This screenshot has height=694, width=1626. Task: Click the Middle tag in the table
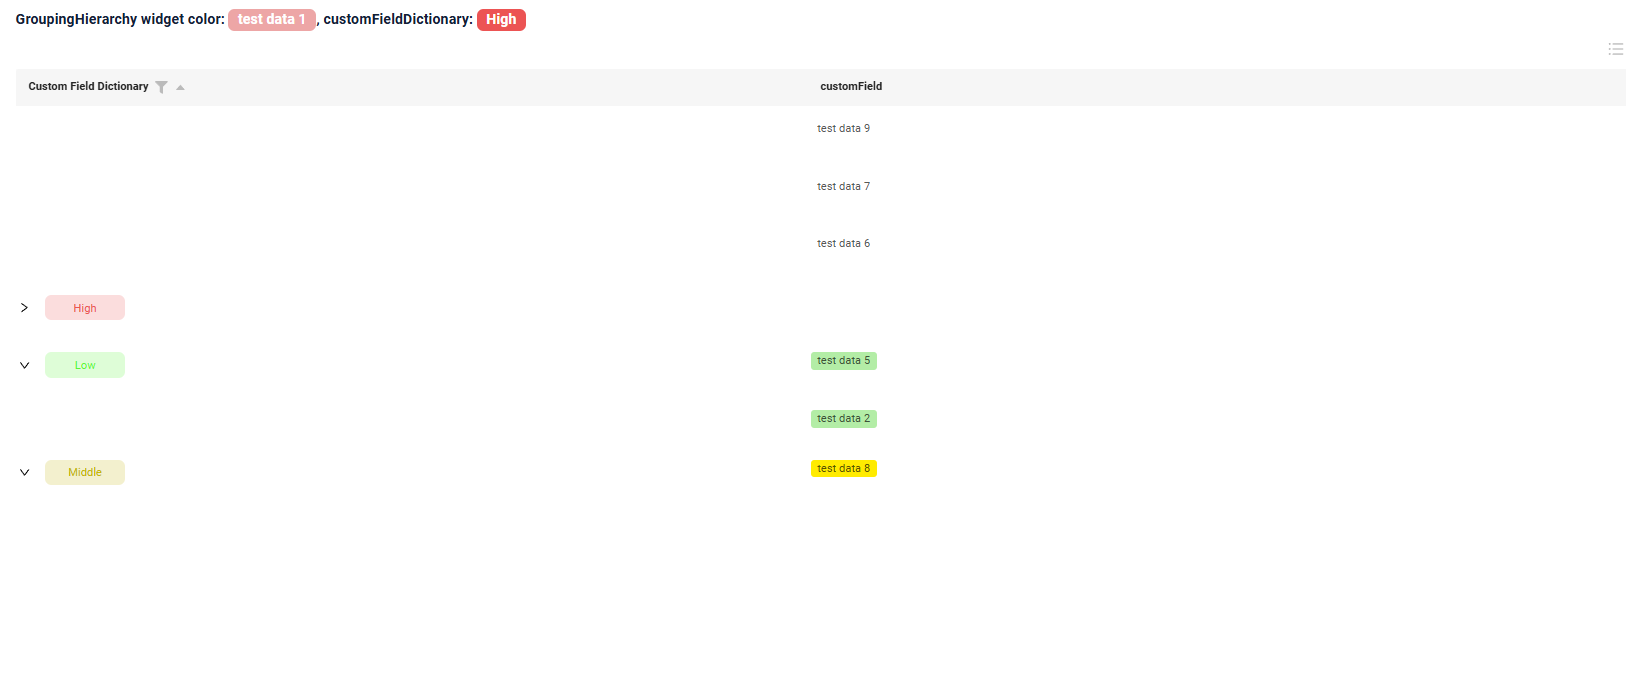coord(85,472)
